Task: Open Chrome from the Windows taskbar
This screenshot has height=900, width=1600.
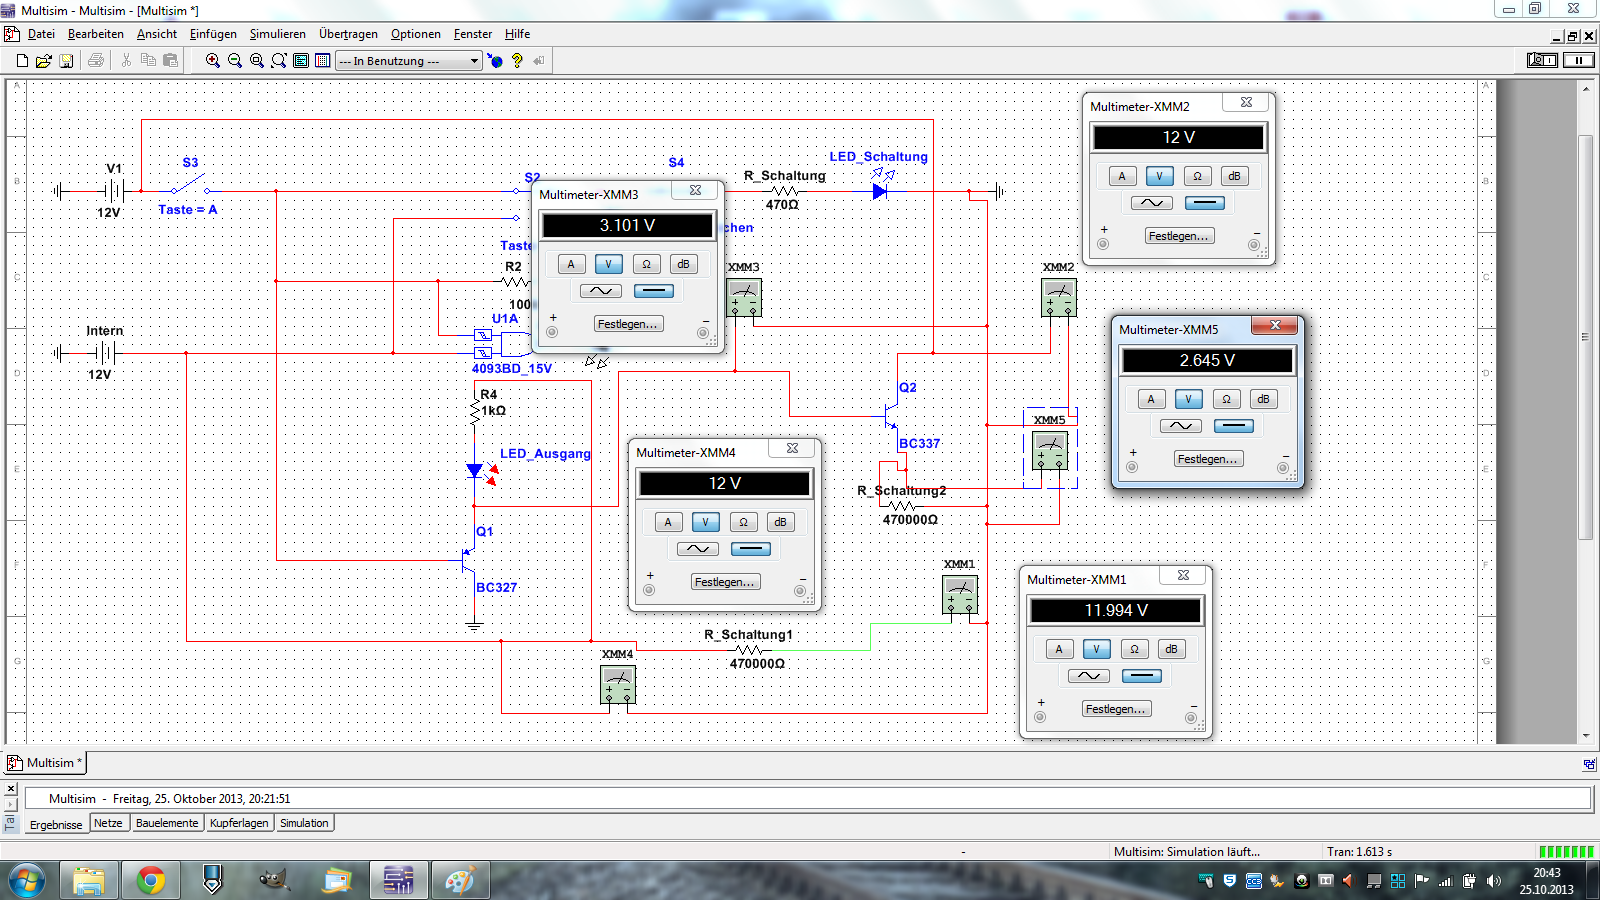Action: pos(152,880)
